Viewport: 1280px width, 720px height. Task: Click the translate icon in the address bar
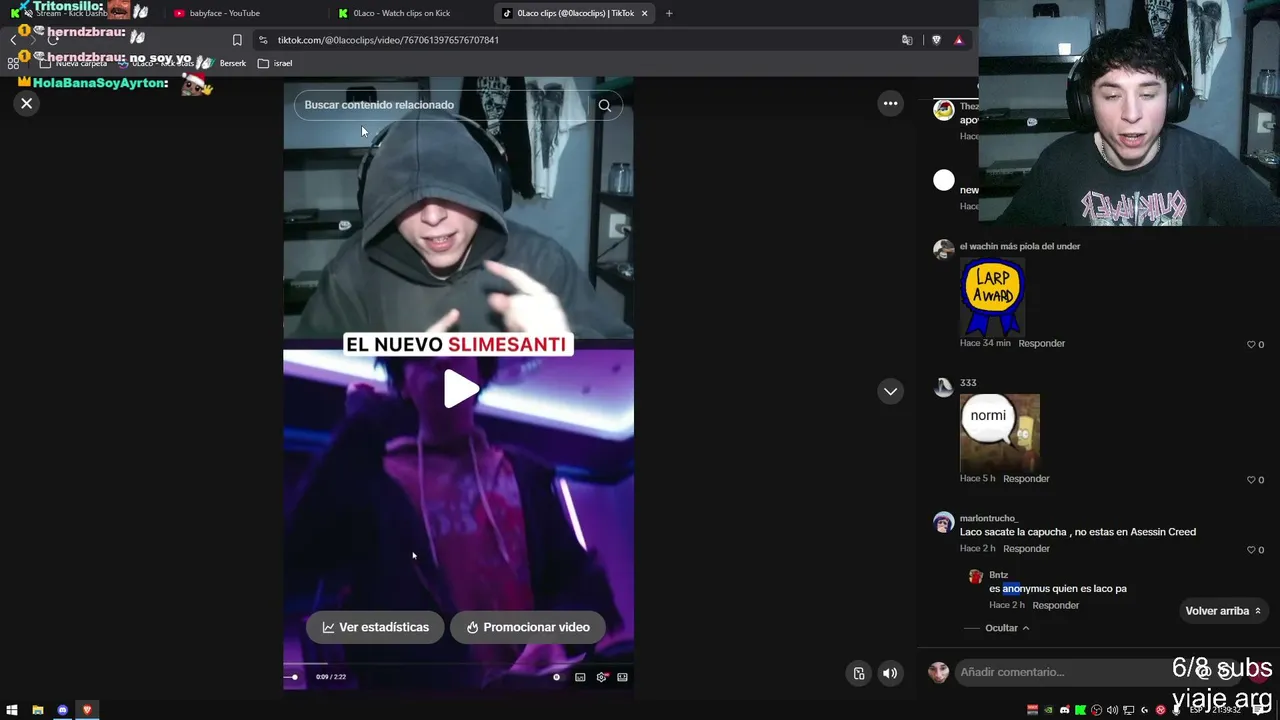[x=907, y=40]
